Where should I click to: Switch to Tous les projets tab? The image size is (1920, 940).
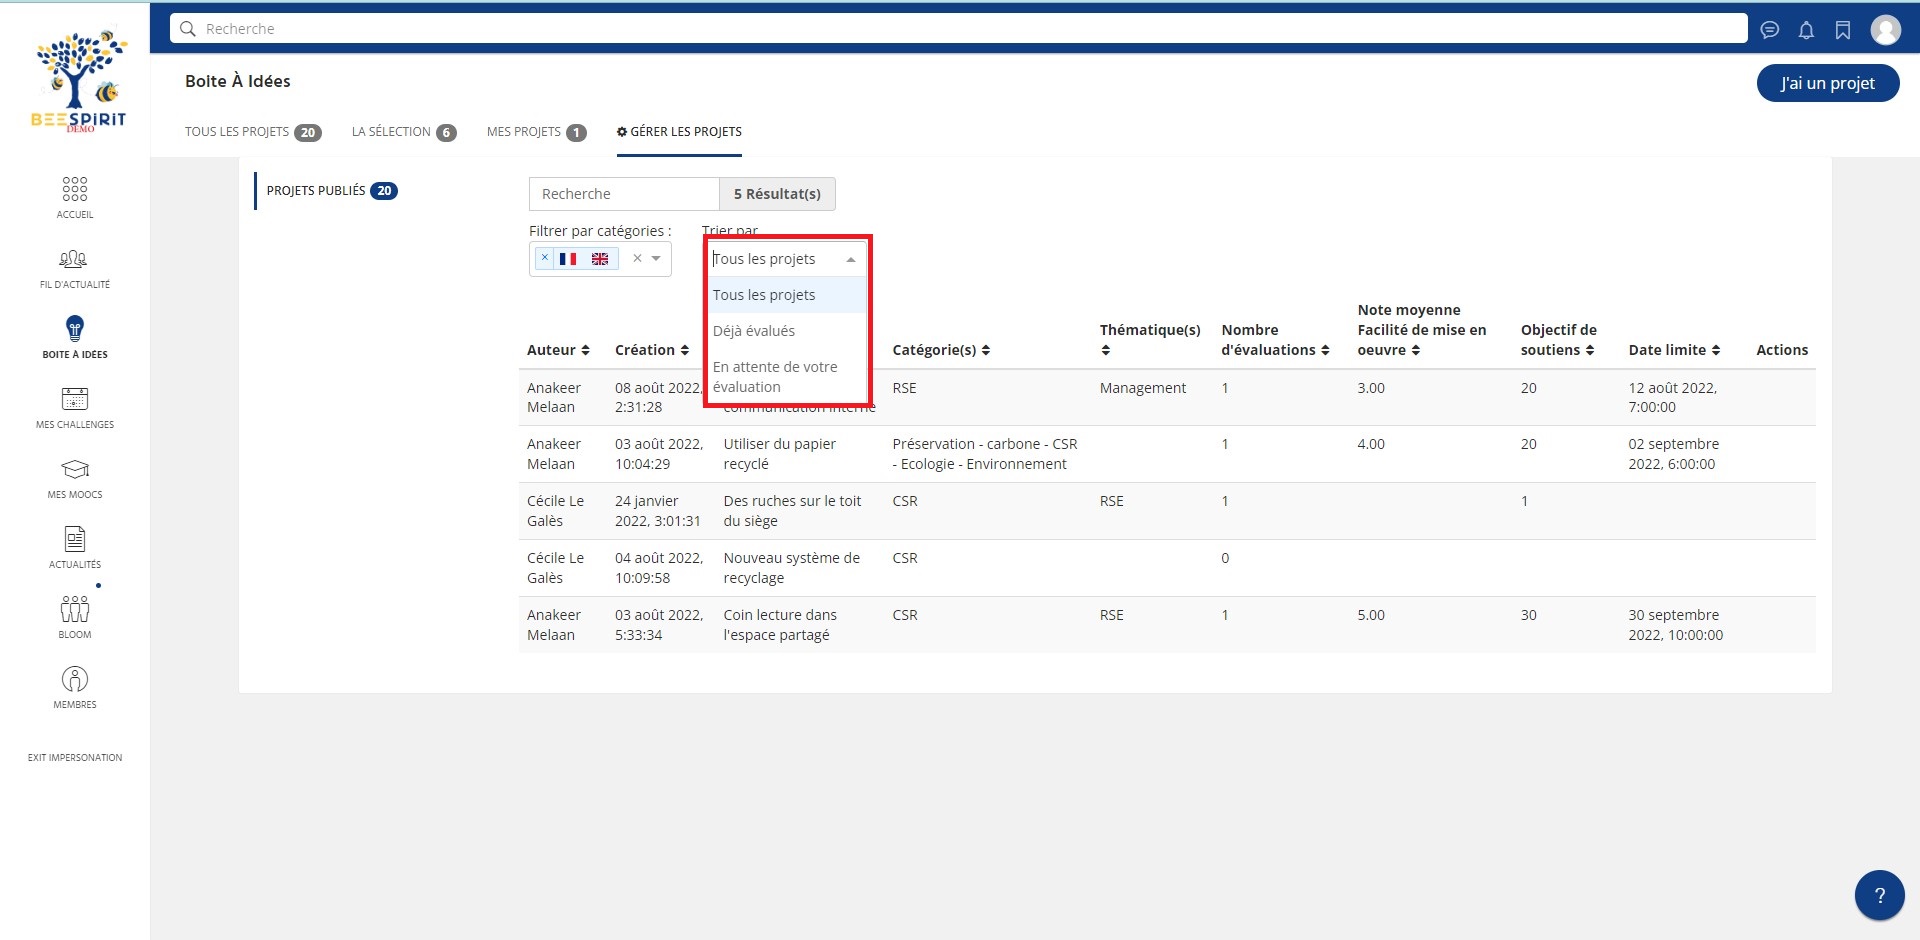pyautogui.click(x=253, y=132)
